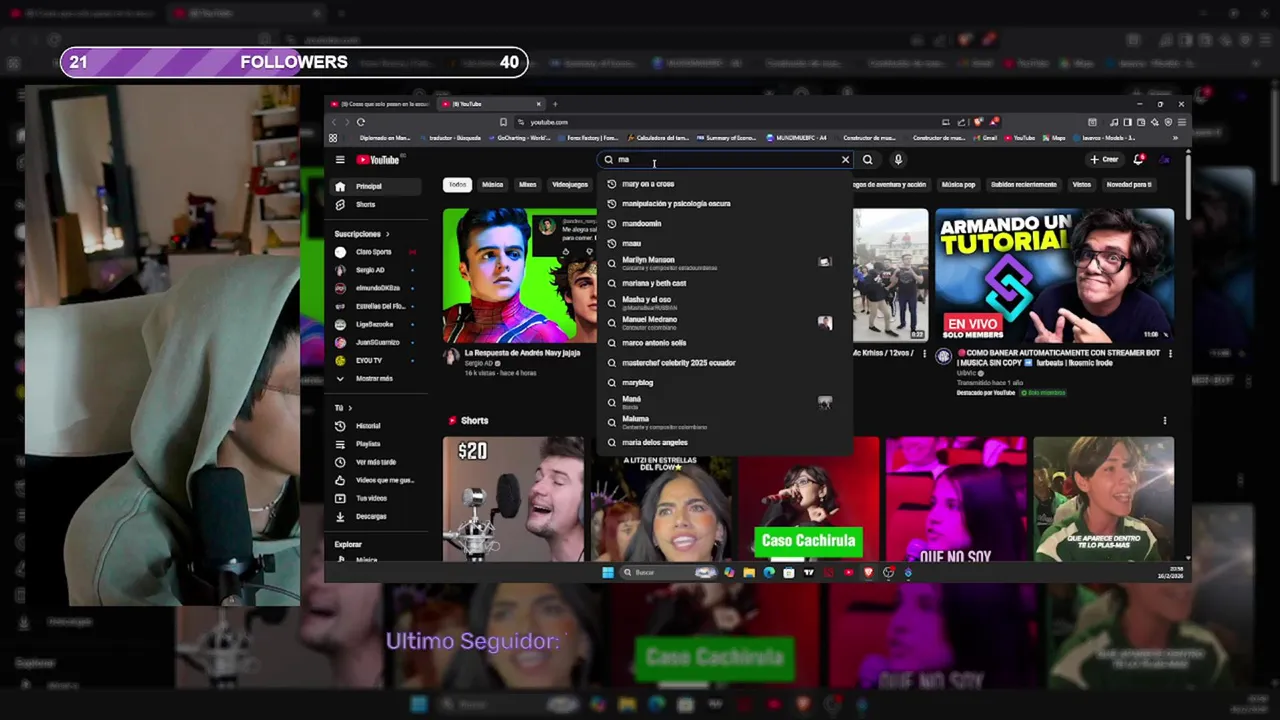Screen dimensions: 1280x720
Task: Go to the YouTube logo home link
Action: click(x=378, y=160)
